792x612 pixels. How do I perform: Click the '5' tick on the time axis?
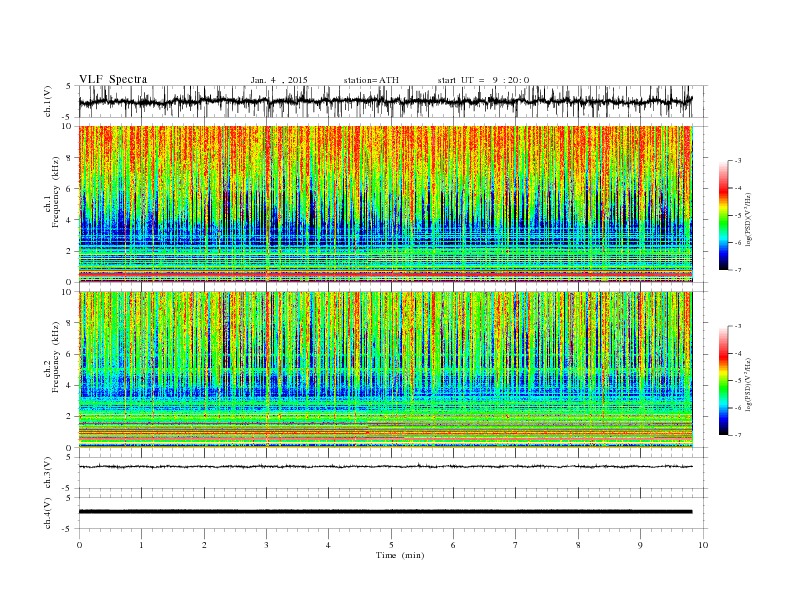click(391, 545)
